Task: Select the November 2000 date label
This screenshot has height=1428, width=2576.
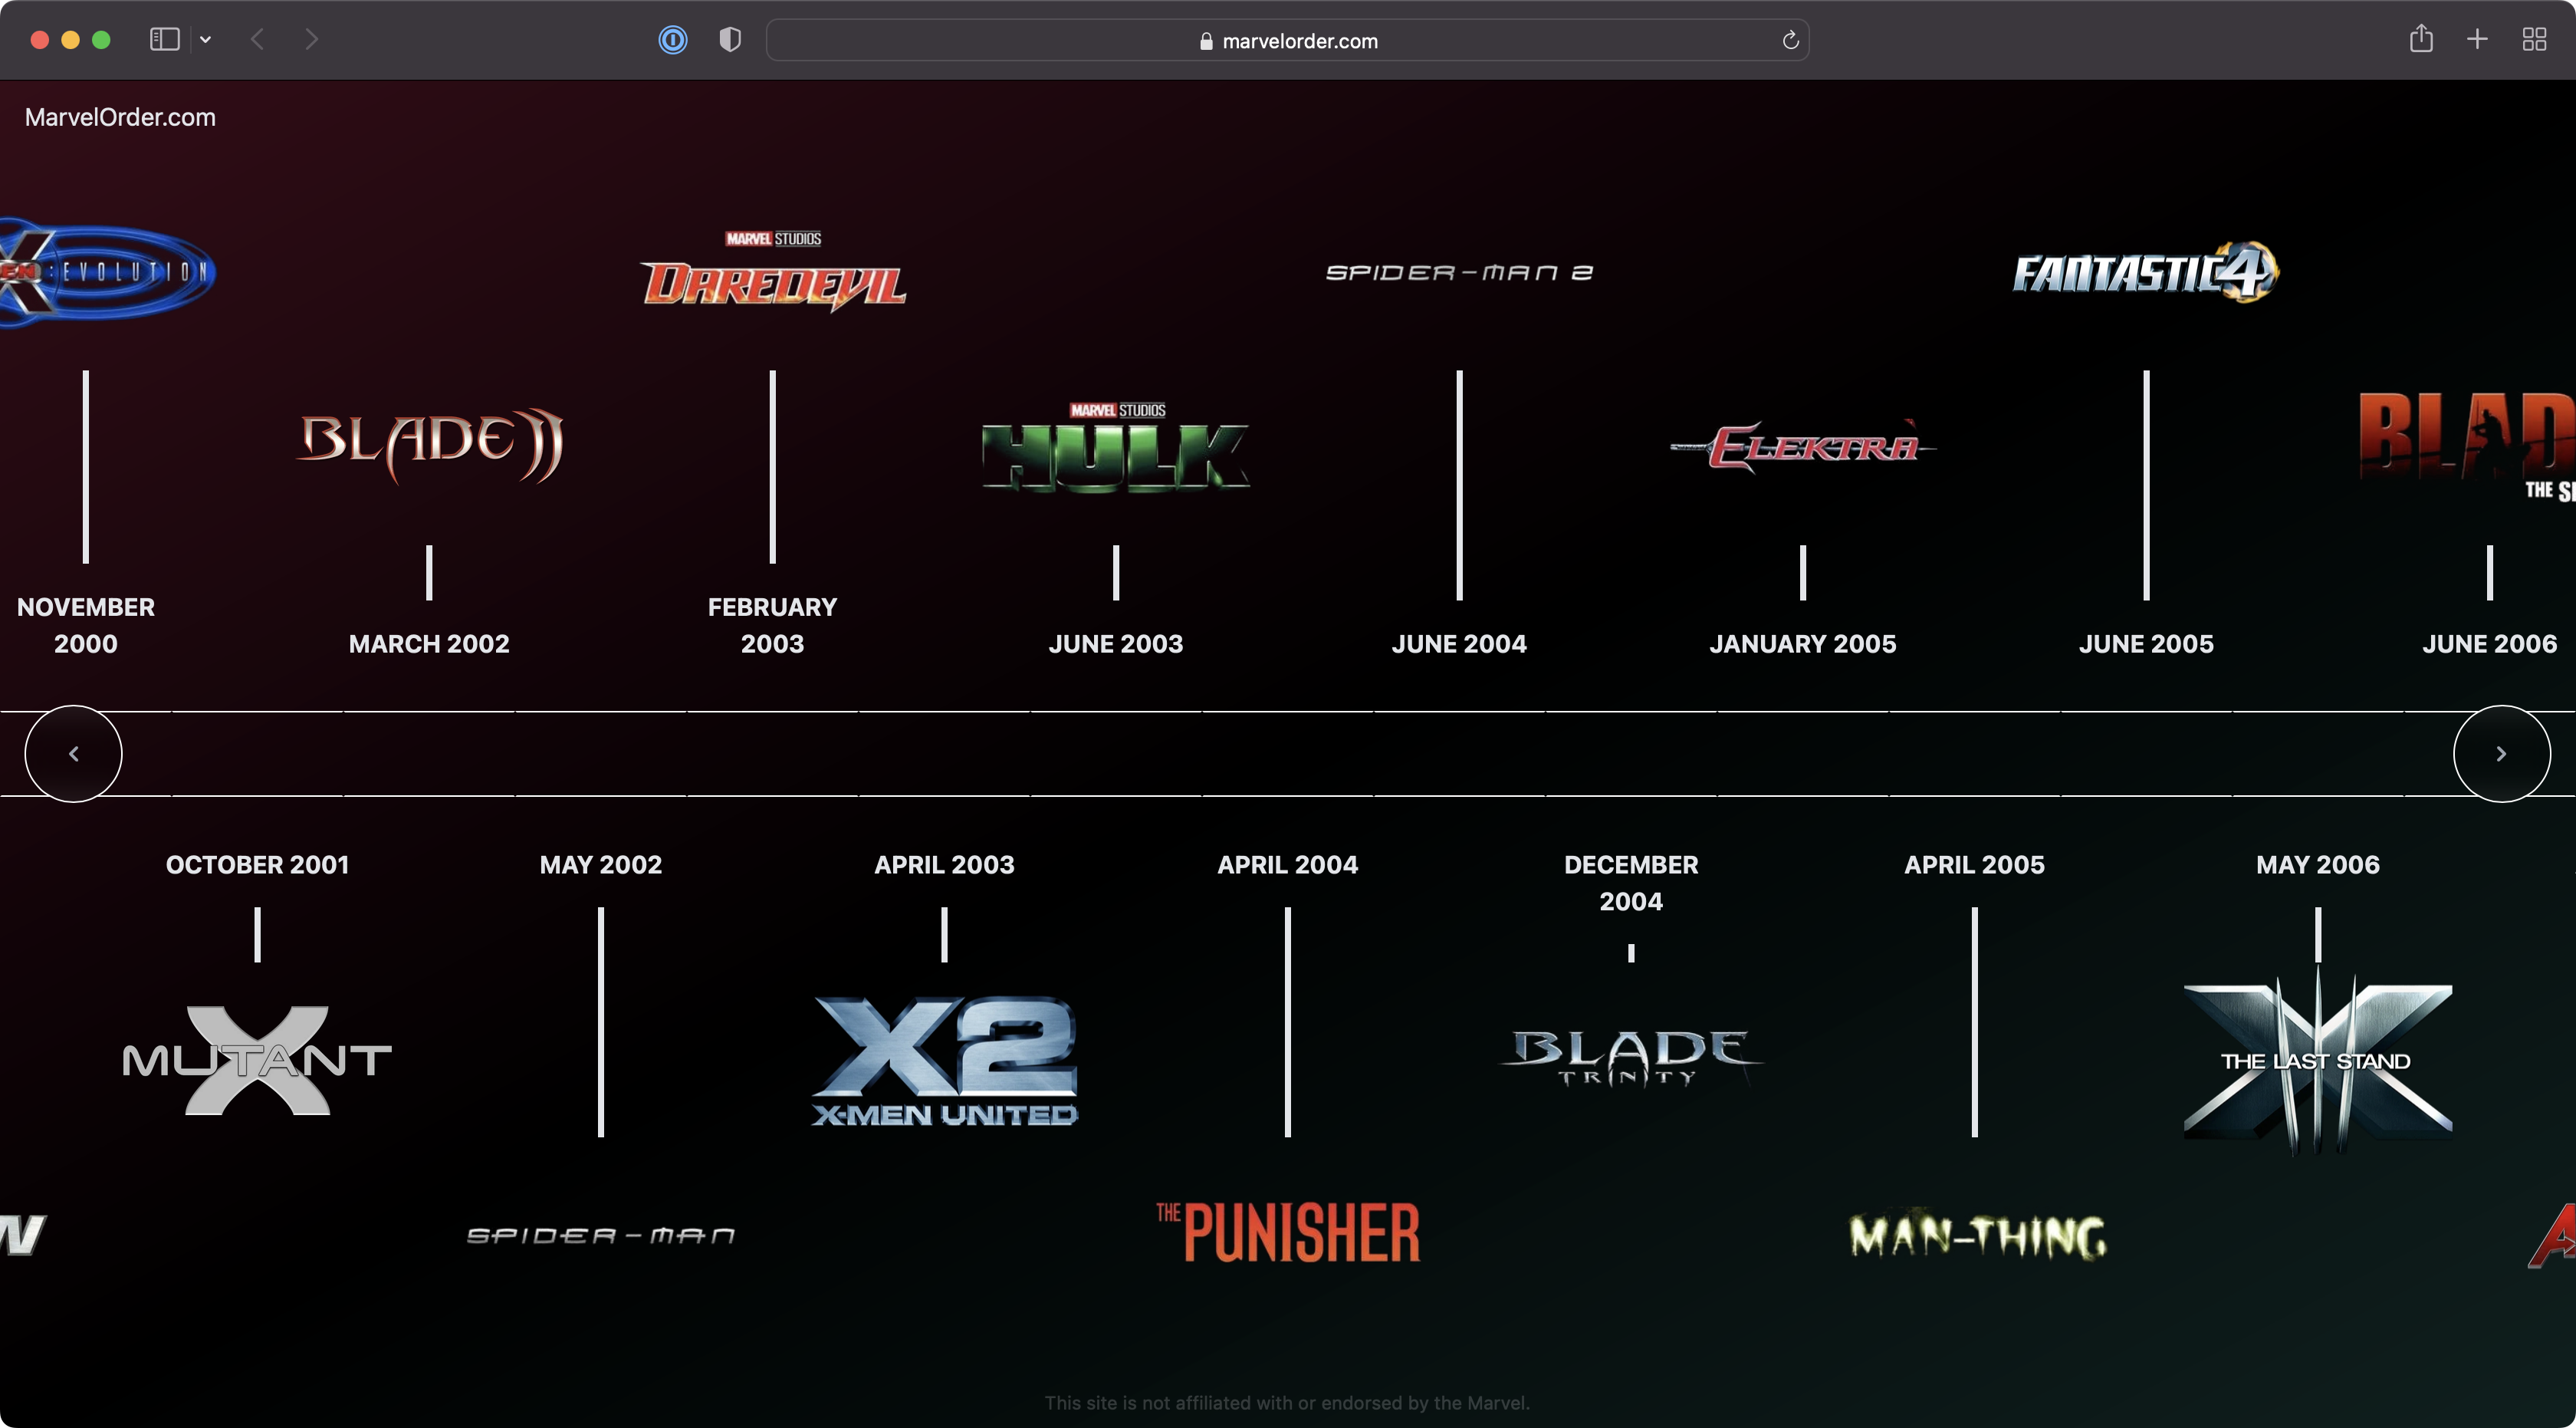Action: coord(86,625)
